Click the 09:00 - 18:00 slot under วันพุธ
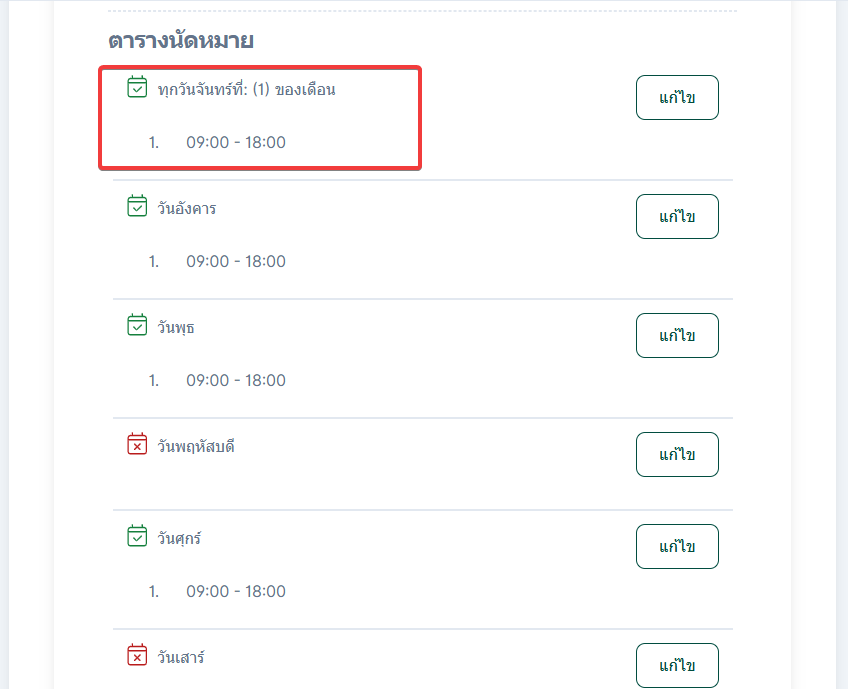 pos(235,380)
